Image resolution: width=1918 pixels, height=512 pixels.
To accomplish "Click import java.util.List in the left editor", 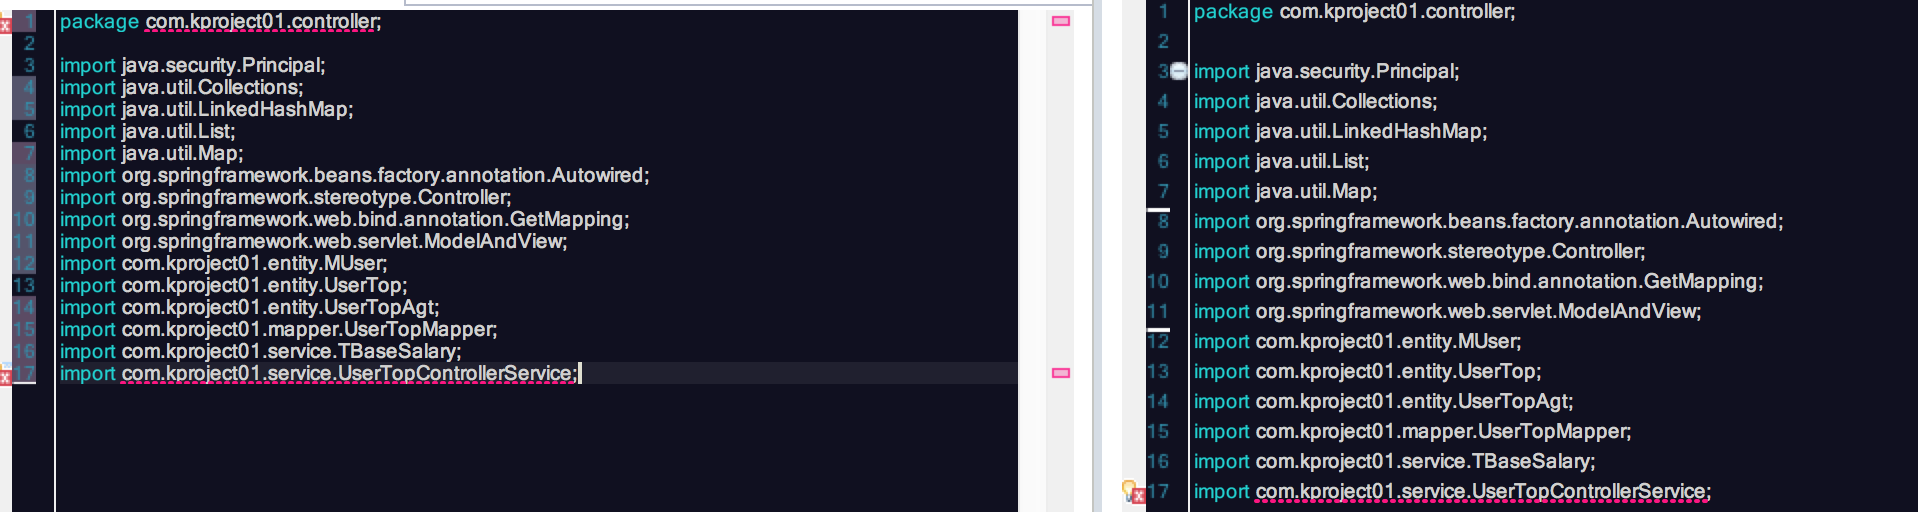I will (147, 131).
